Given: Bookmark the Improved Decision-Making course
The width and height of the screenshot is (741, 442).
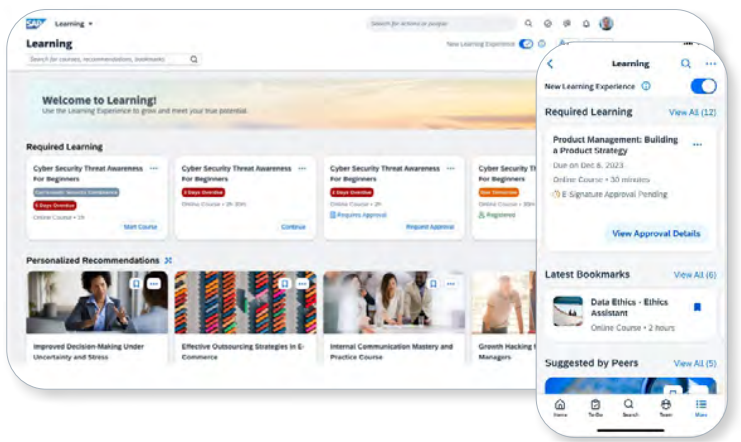Looking at the screenshot, I should (136, 284).
